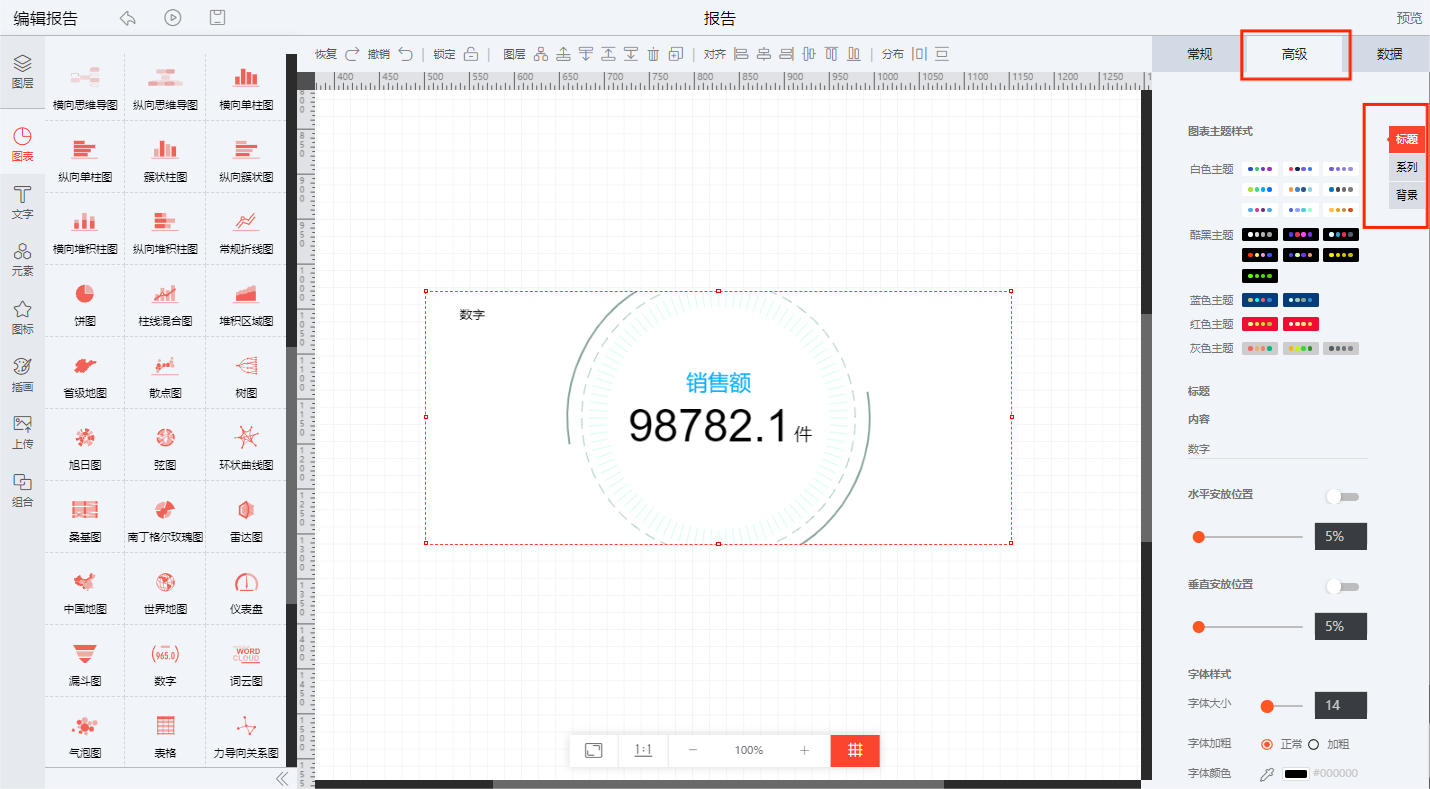The image size is (1430, 789).
Task: Select the 加粗 font weight radio button
Action: click(1314, 744)
